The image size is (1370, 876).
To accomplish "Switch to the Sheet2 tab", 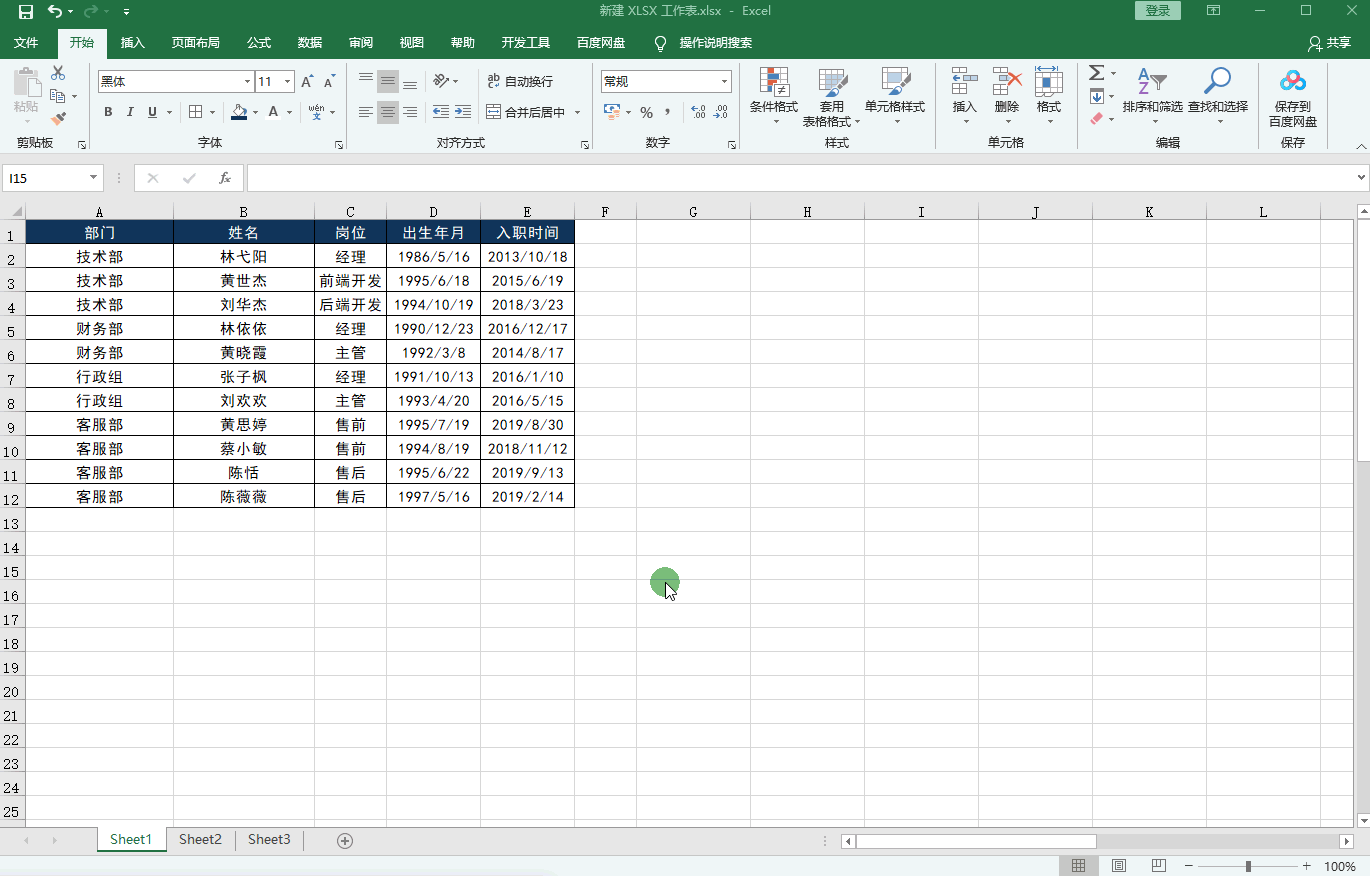I will click(x=200, y=840).
